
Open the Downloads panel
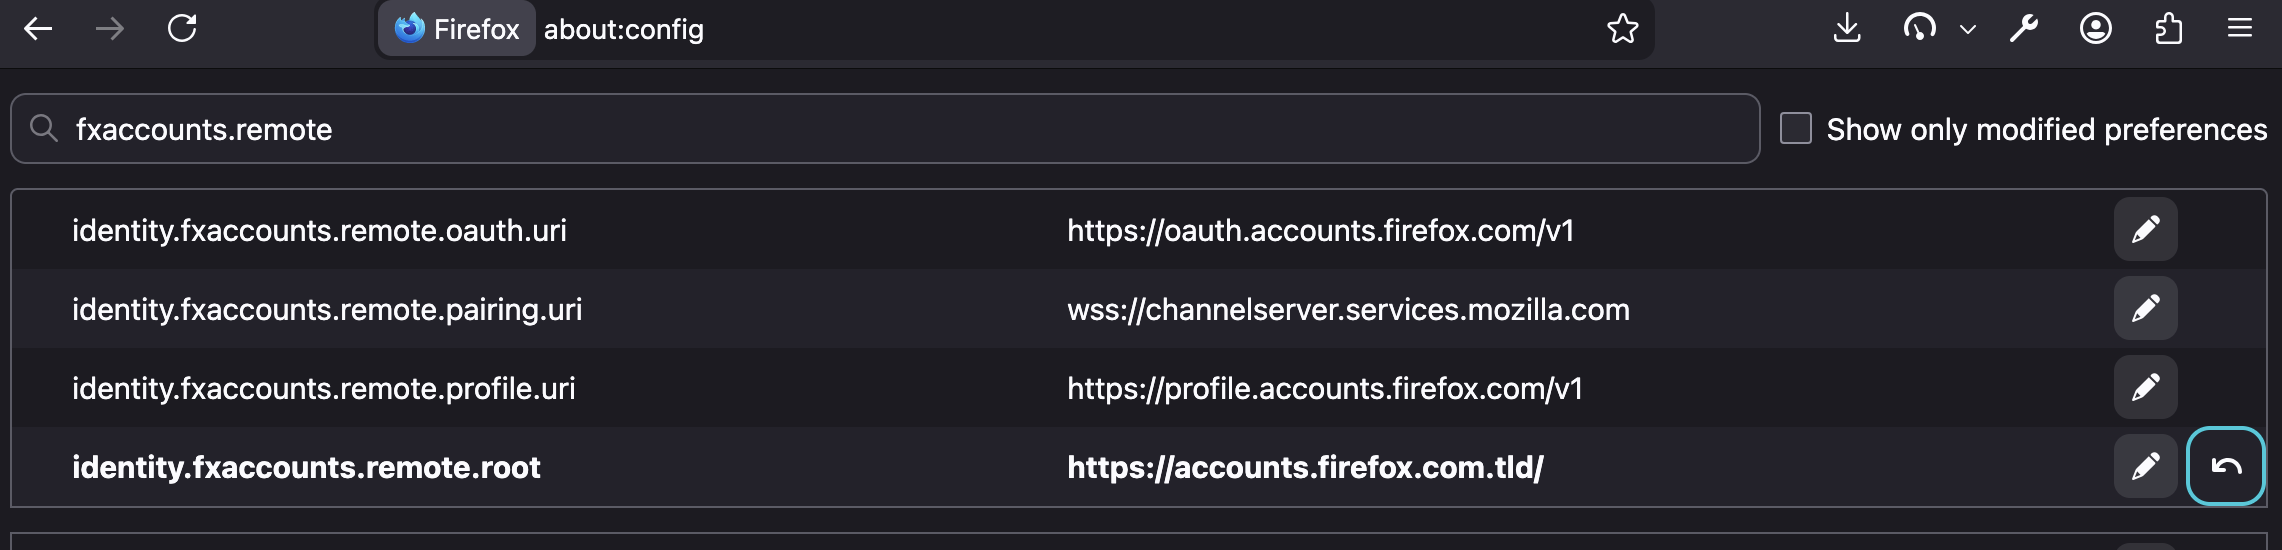point(1847,28)
